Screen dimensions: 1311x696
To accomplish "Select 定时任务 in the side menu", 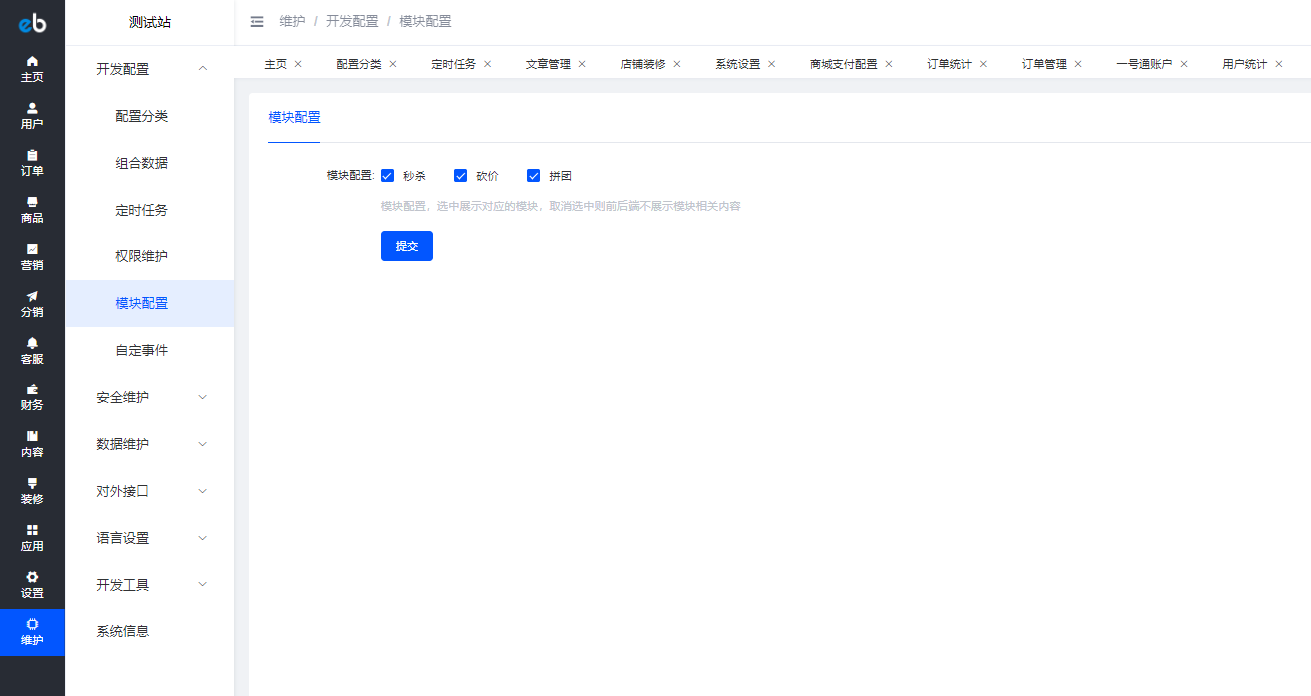I will [x=141, y=210].
